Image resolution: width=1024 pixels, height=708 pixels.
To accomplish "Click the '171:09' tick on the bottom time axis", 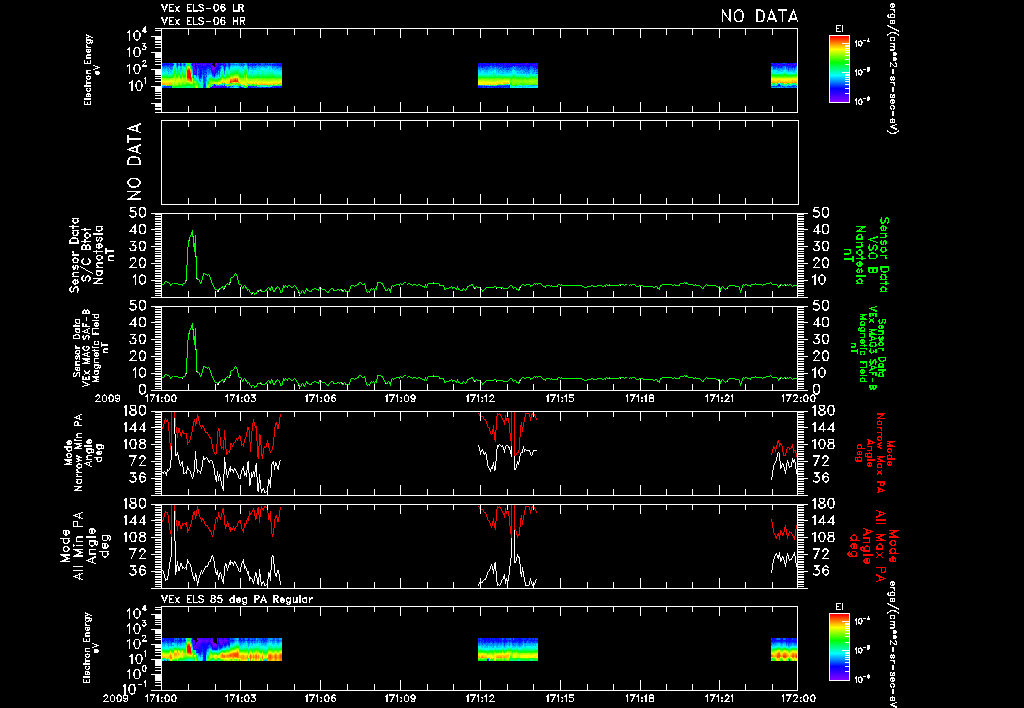I will [400, 698].
